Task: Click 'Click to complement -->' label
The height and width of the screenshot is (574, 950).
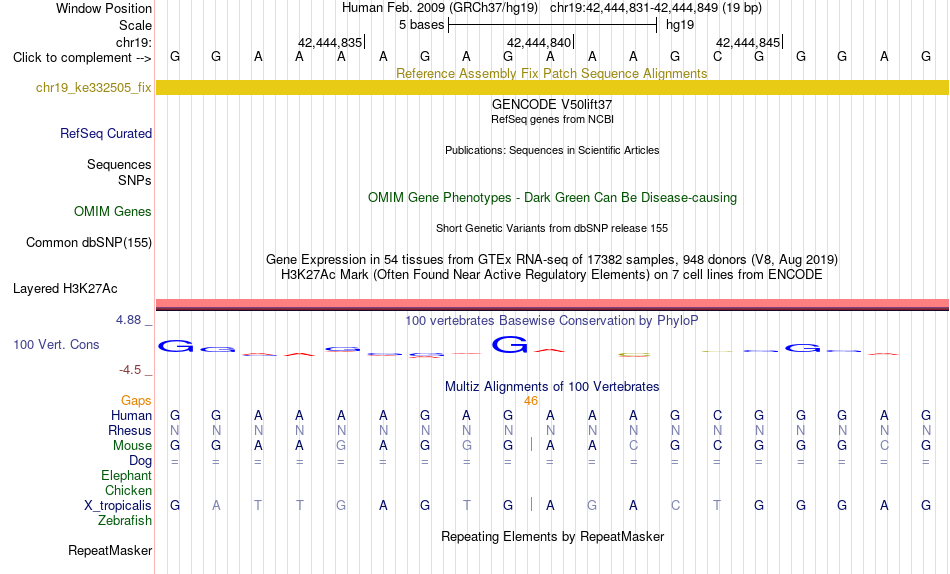Action: 82,58
